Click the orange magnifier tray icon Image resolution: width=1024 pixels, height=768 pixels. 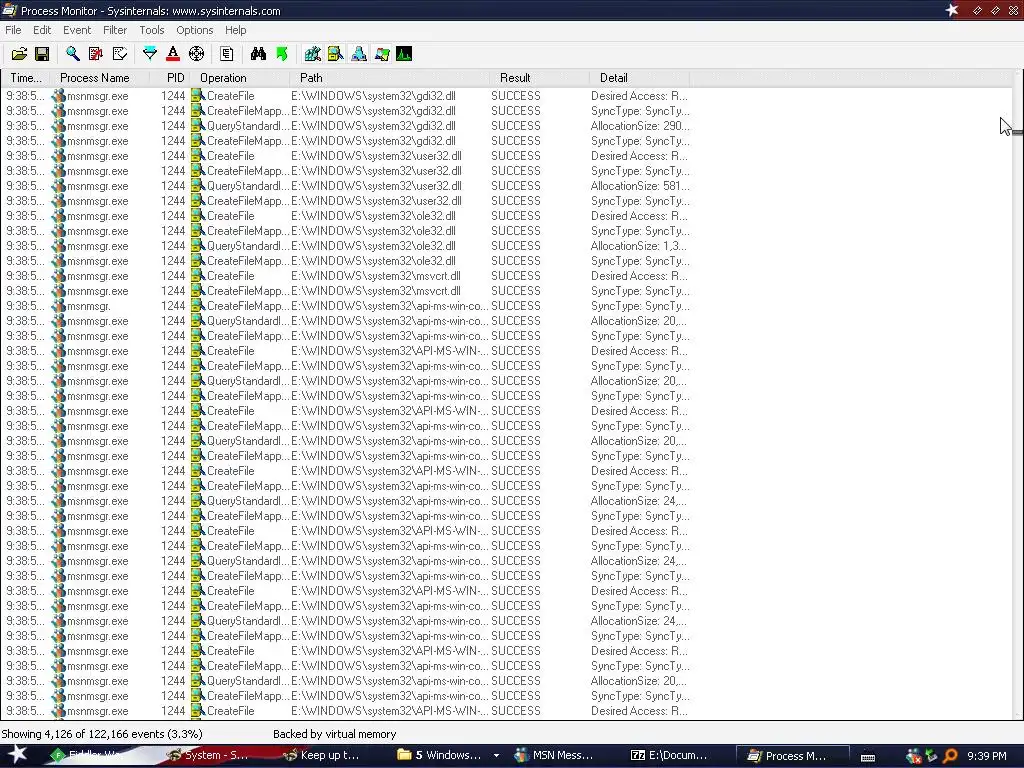point(949,756)
